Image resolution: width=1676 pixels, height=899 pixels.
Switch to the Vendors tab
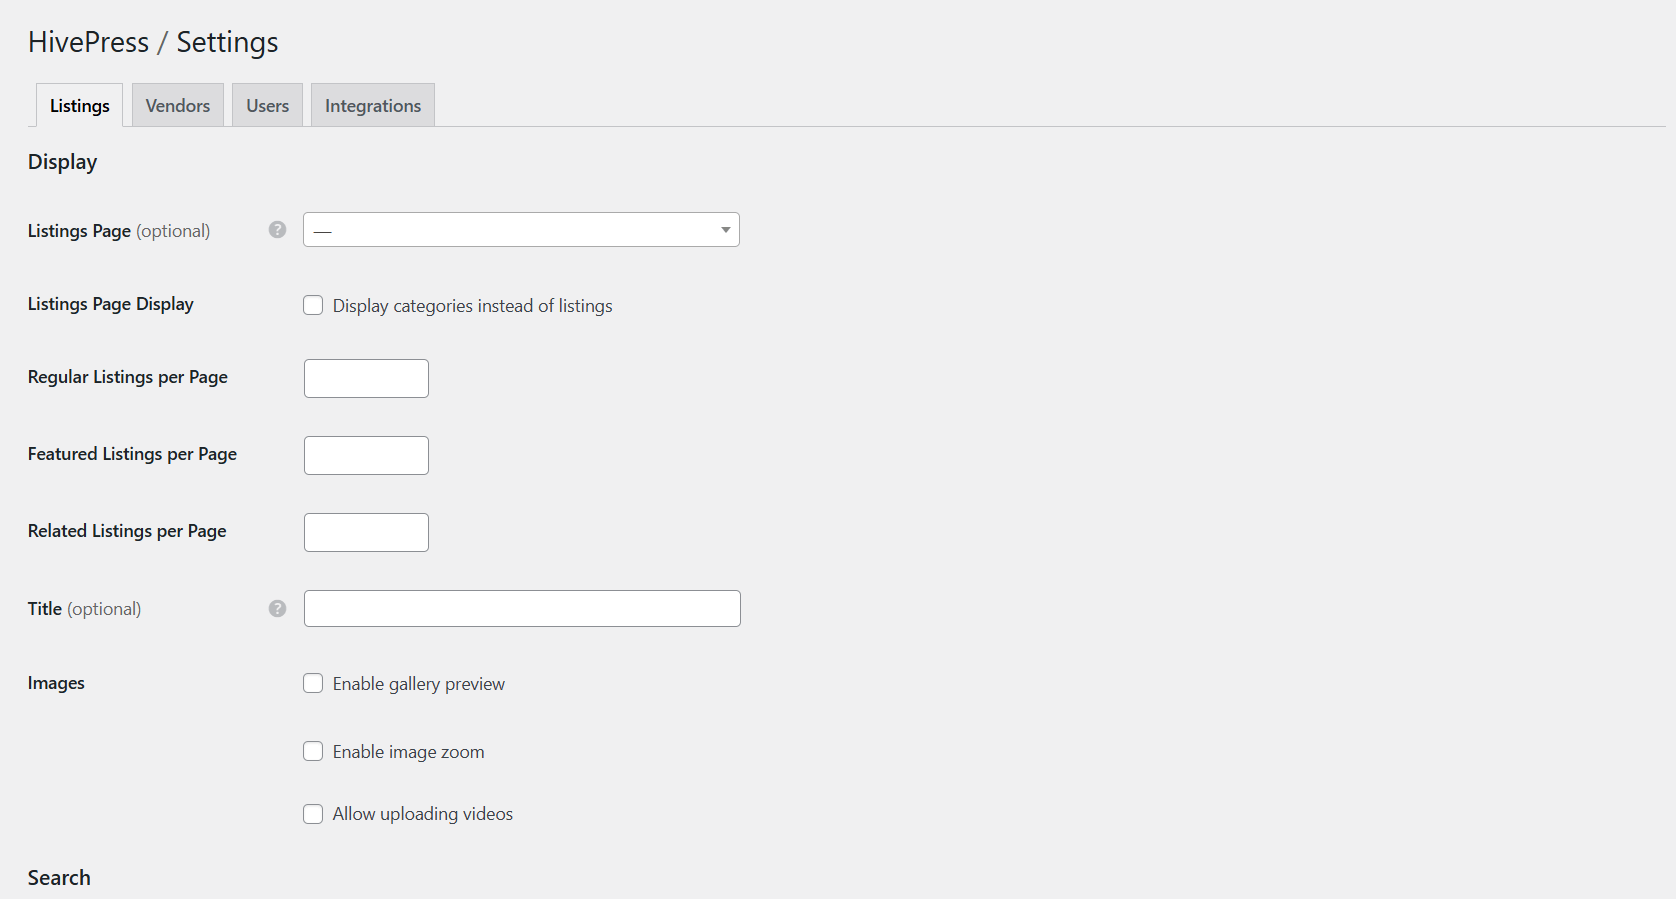(177, 104)
